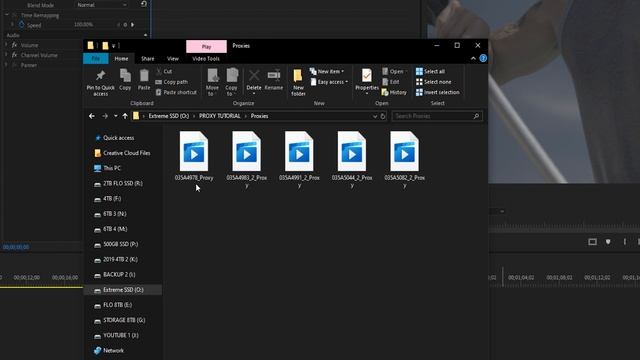Click PROXY TUTORIAL breadcrumb
The image size is (640, 360).
coord(220,116)
